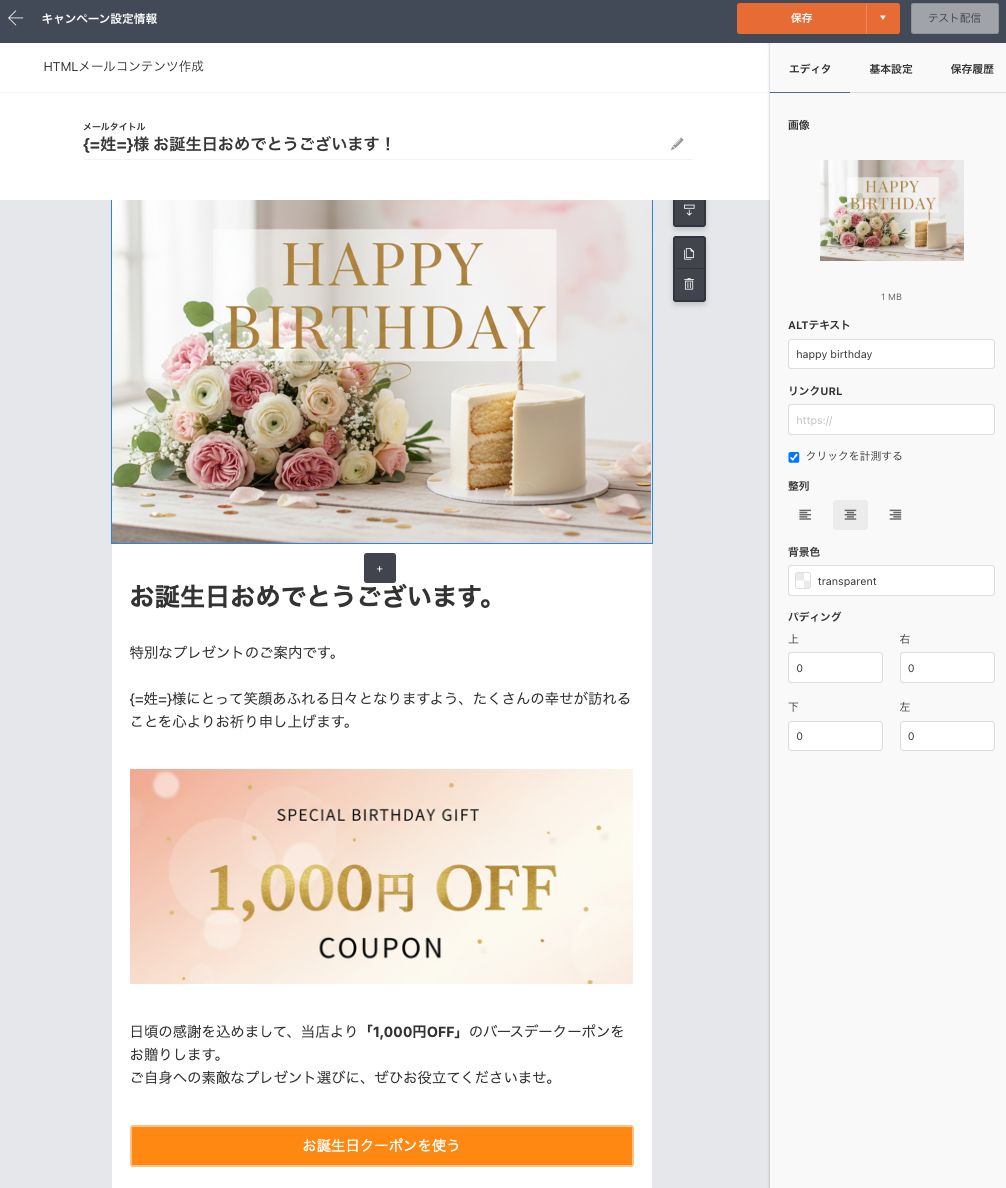Disable the クリックを計測する checkbox
Image resolution: width=1006 pixels, height=1188 pixels.
point(793,457)
